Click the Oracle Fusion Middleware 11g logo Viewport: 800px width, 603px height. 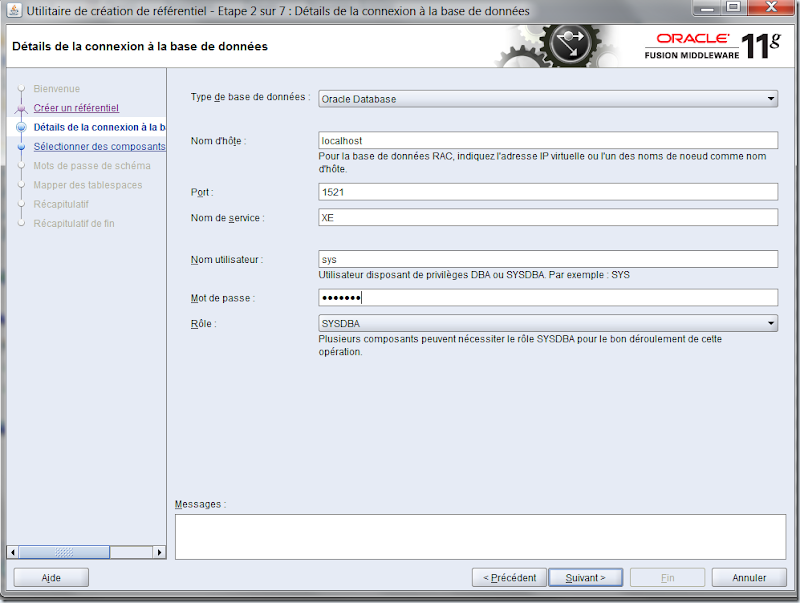click(713, 46)
